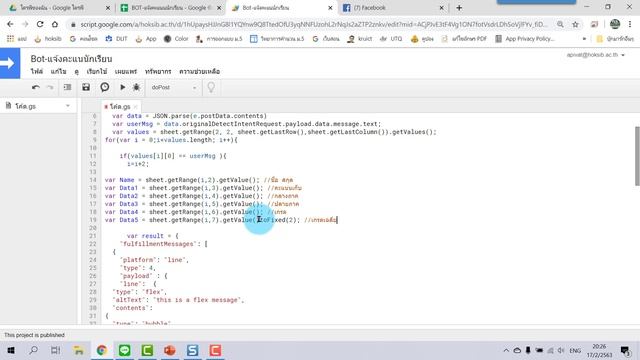Viewport: 640px width, 360px height.
Task: Open the เรียกใช้ (Run) menu
Action: pyautogui.click(x=97, y=71)
